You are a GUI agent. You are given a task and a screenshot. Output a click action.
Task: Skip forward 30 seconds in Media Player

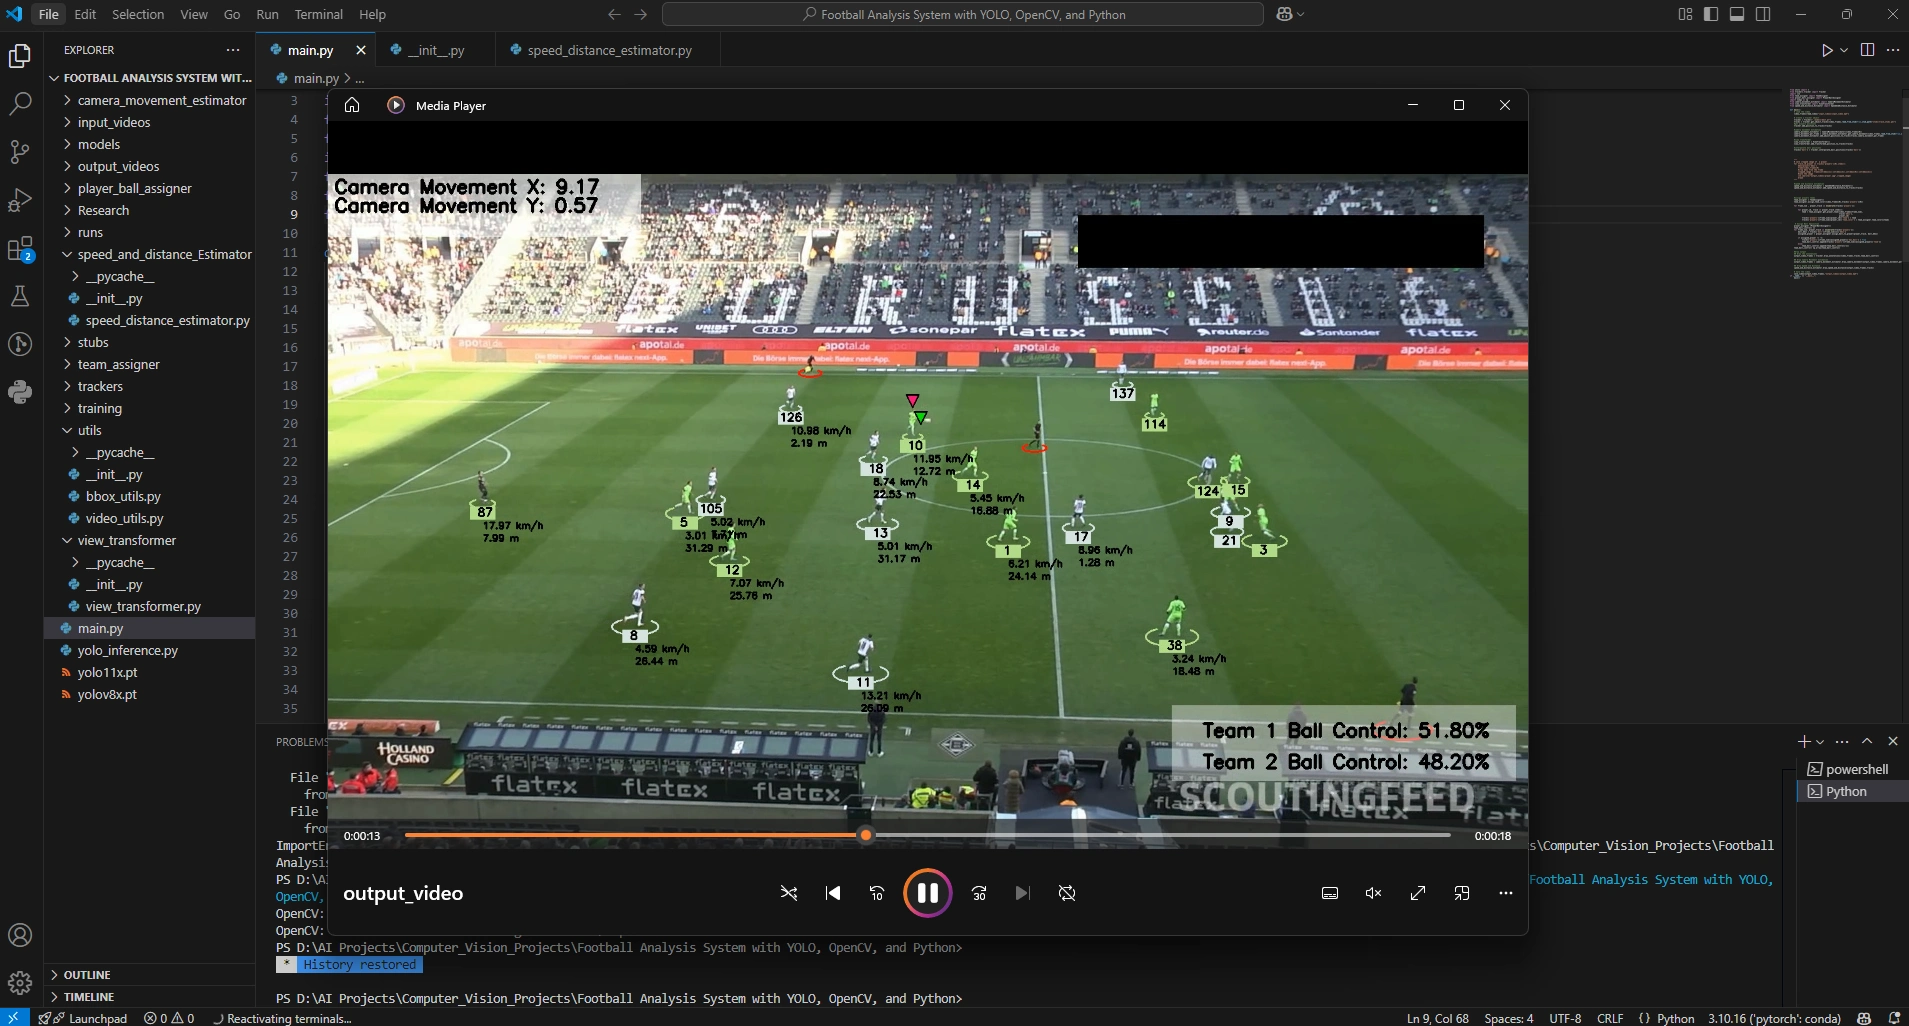(979, 893)
